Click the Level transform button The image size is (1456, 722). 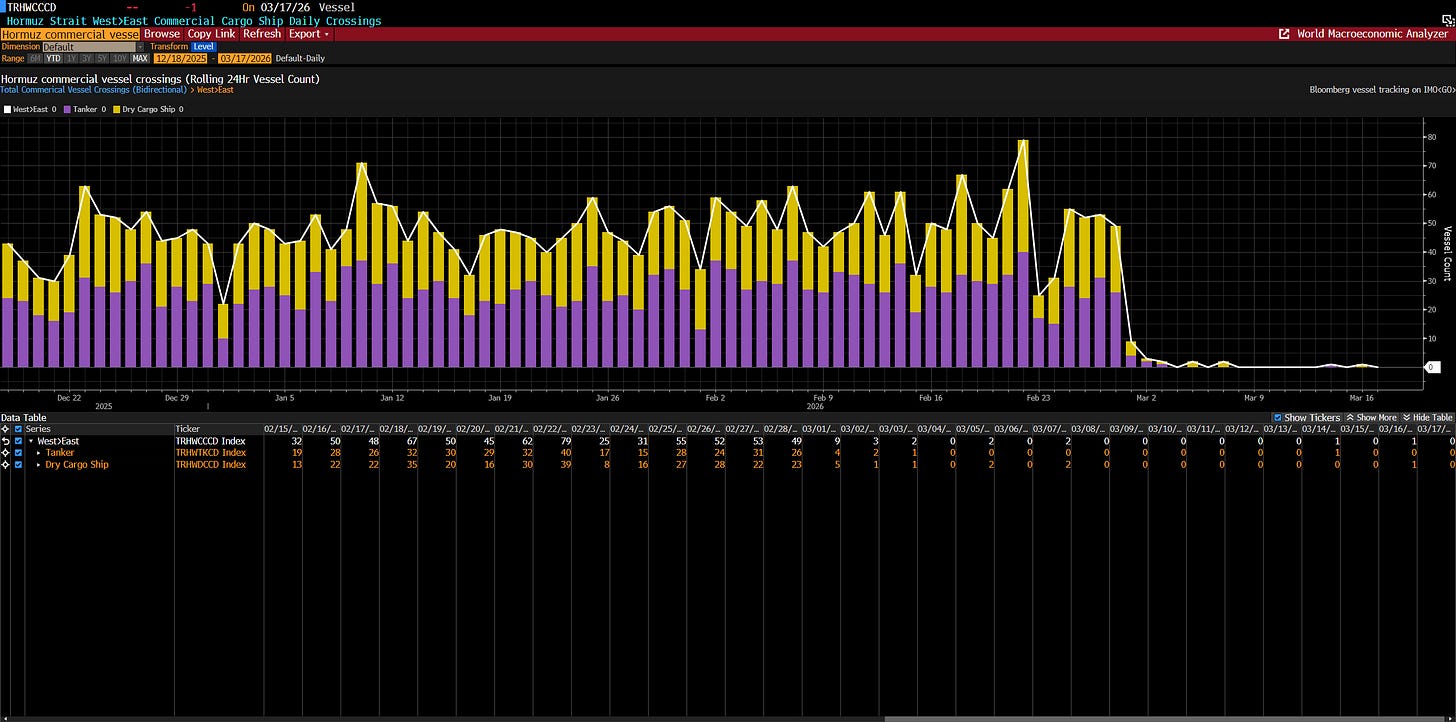click(x=203, y=47)
